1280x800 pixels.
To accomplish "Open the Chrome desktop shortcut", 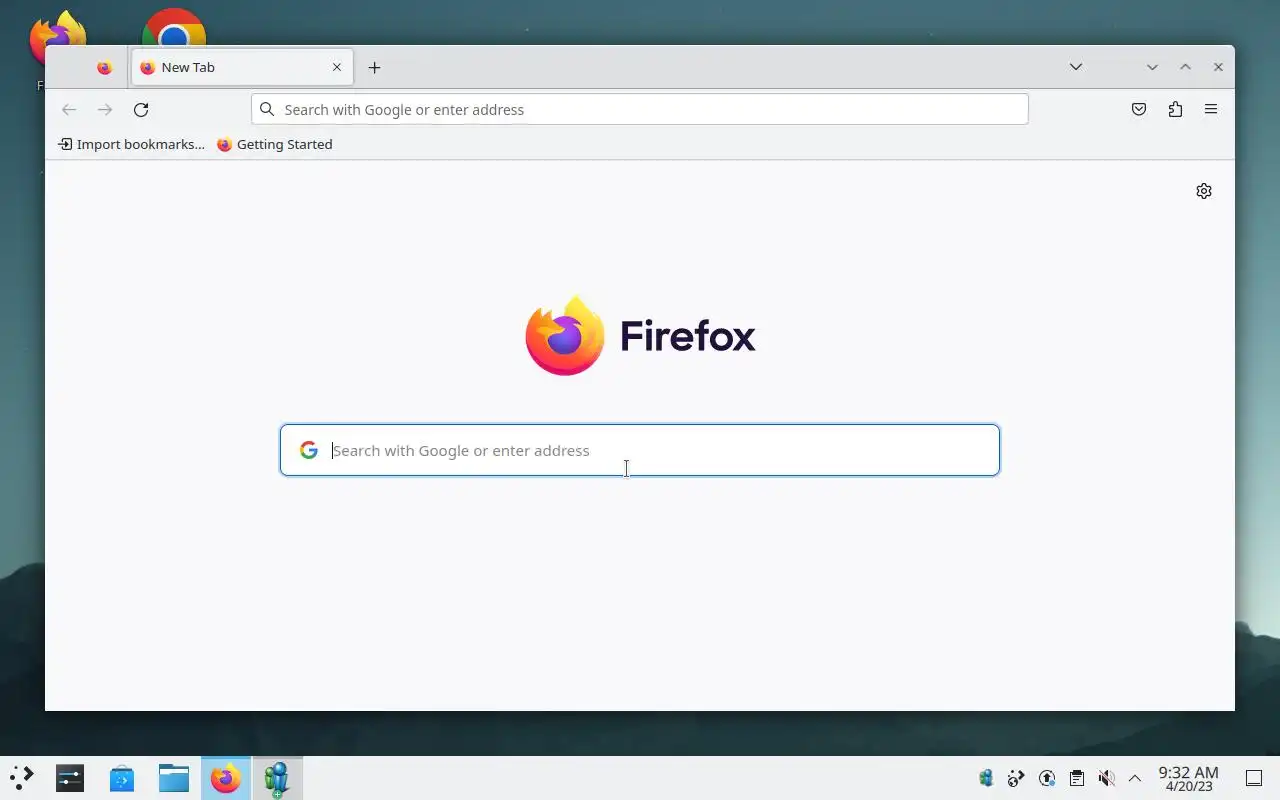I will 174,28.
